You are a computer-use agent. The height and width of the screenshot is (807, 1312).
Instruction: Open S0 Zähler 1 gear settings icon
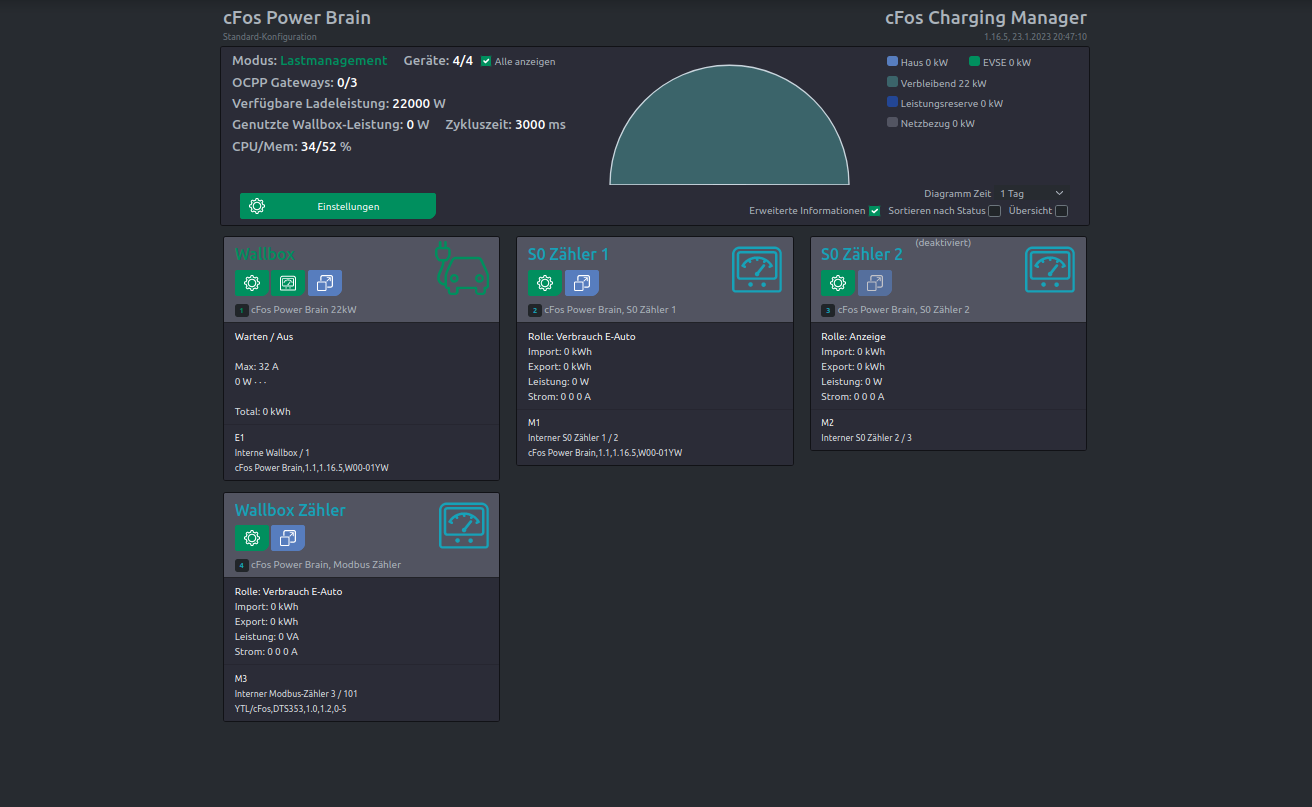tap(545, 283)
